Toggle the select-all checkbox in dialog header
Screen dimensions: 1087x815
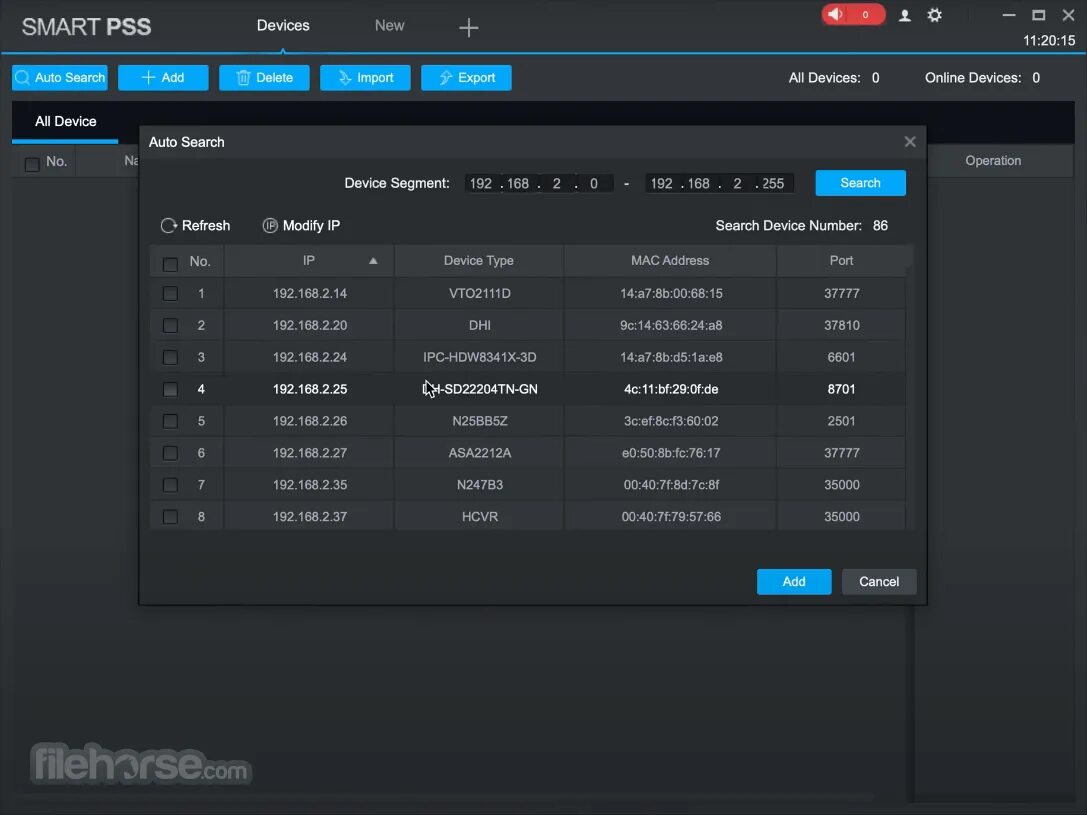tap(170, 265)
